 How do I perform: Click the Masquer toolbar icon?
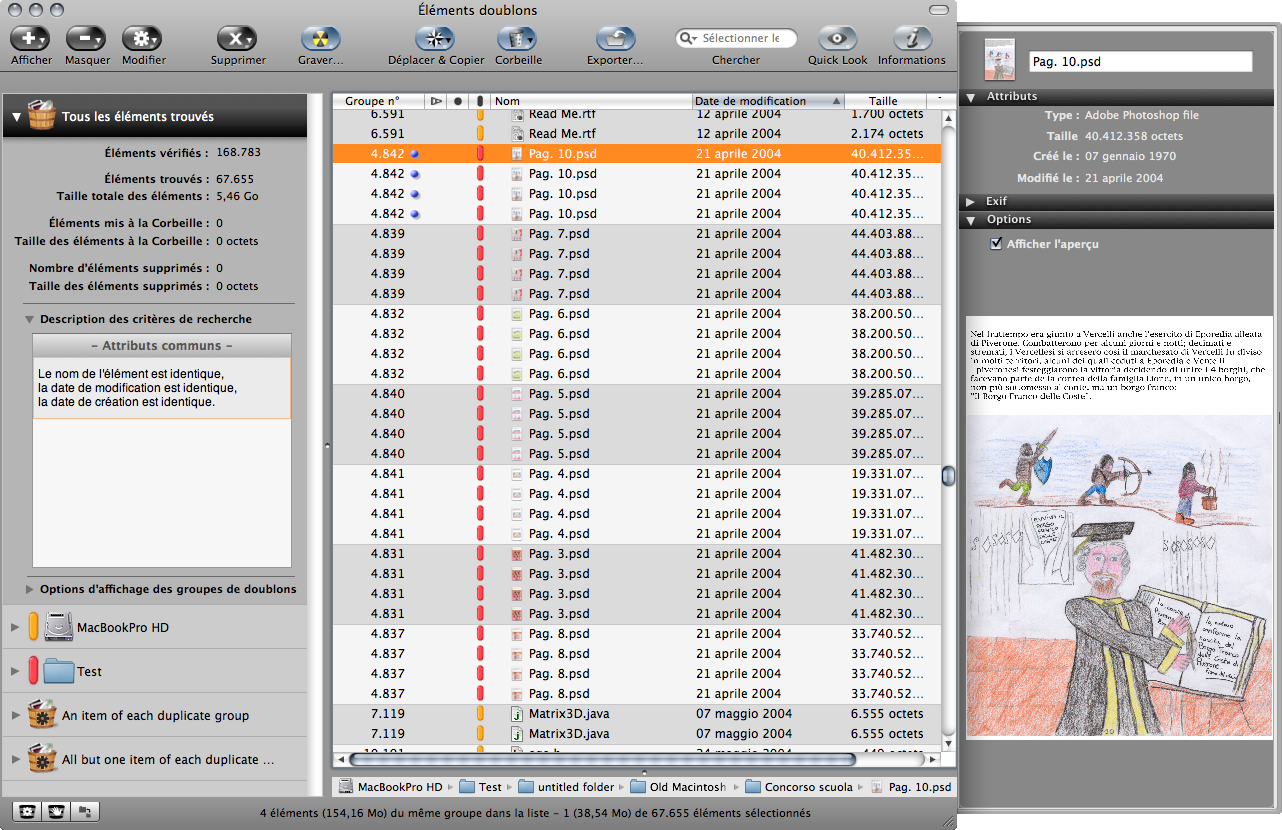tap(86, 39)
